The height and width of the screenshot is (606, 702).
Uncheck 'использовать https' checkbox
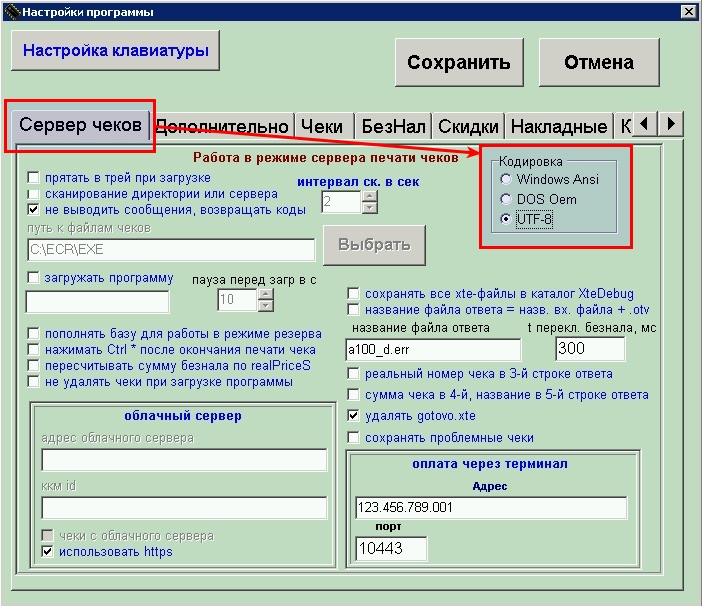click(47, 551)
